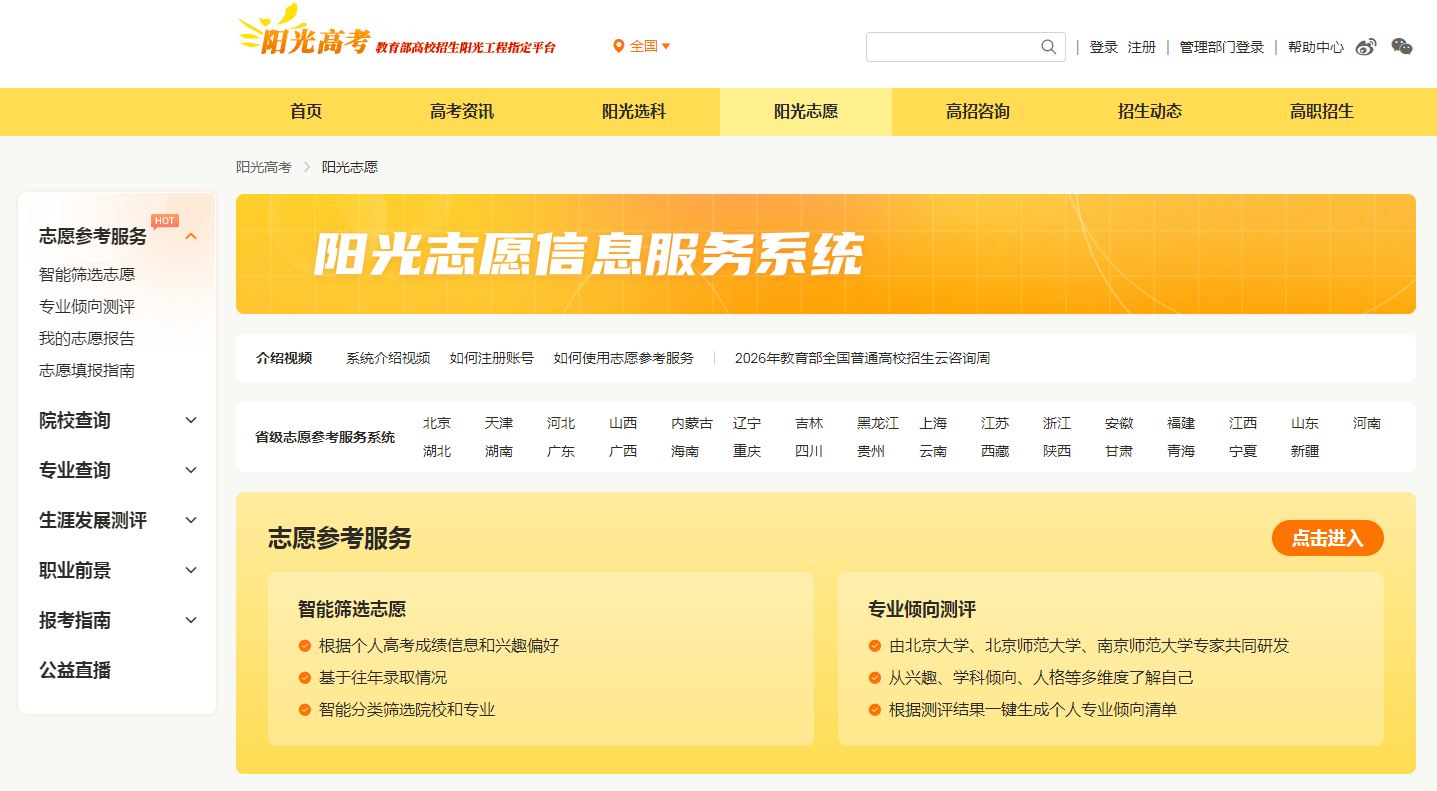Click the 志愿参考服务 section heading
The width and height of the screenshot is (1437, 791).
(340, 539)
